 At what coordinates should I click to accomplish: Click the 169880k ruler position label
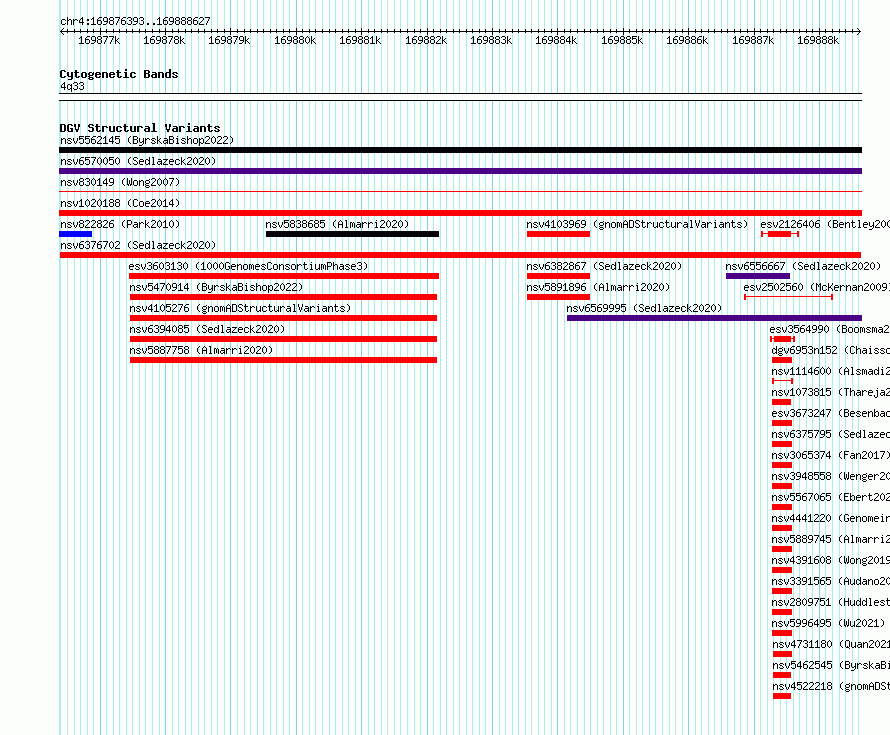tap(295, 40)
